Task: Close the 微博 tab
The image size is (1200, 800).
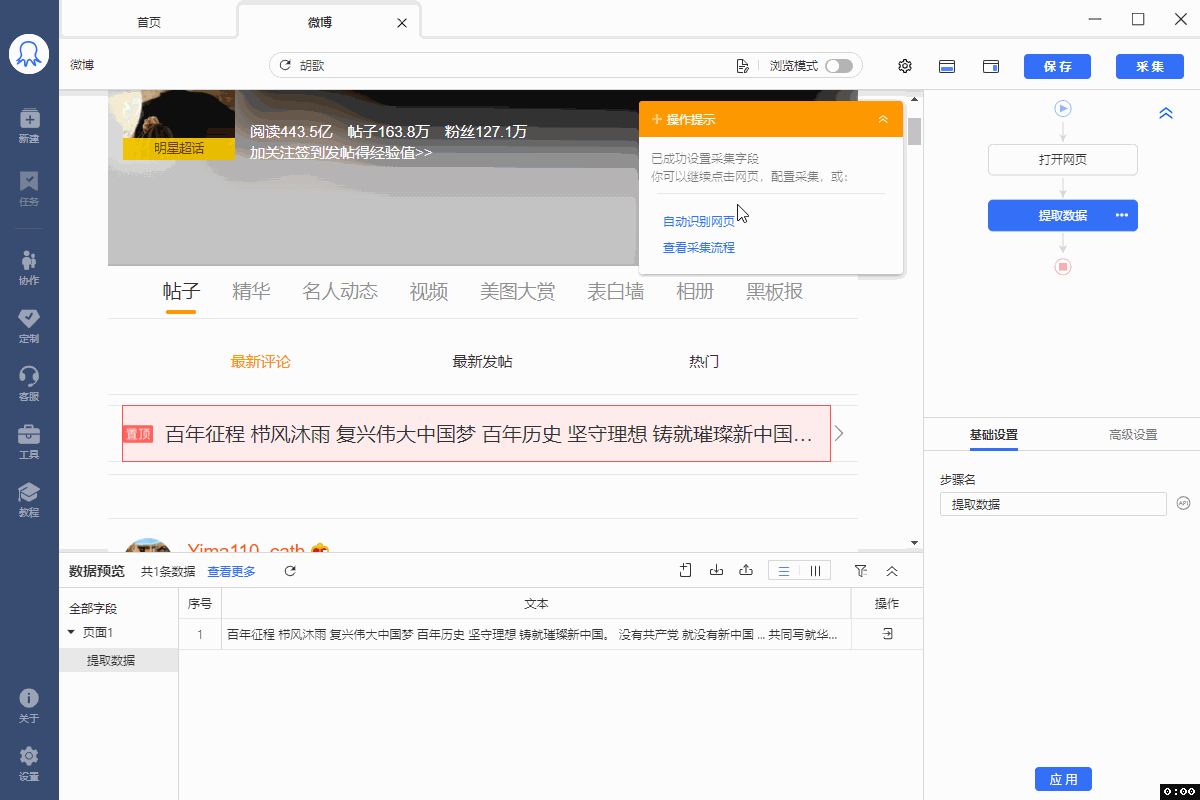Action: [402, 22]
